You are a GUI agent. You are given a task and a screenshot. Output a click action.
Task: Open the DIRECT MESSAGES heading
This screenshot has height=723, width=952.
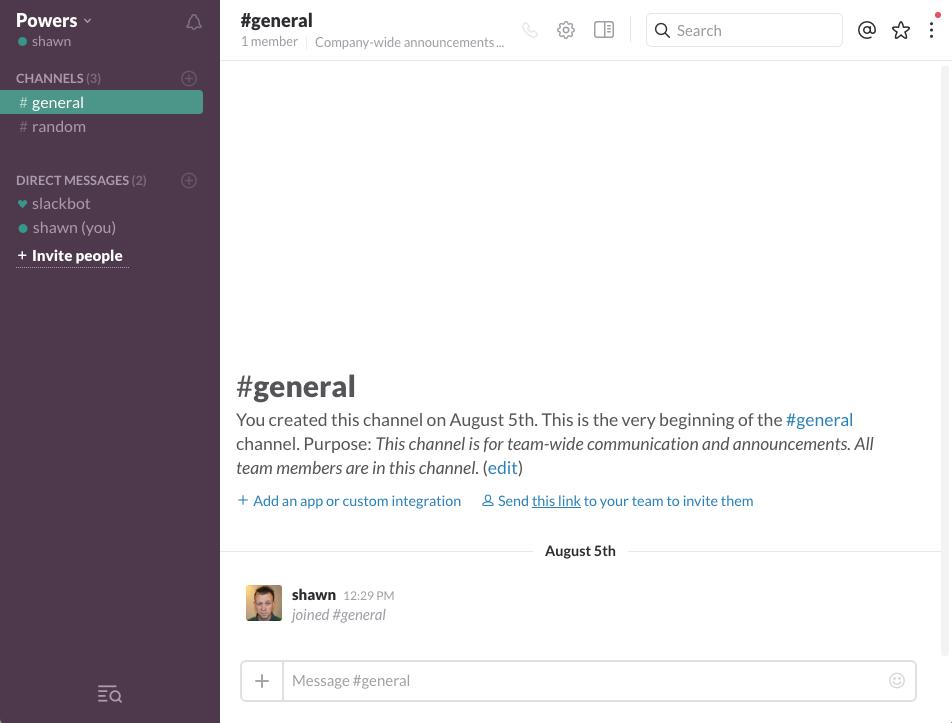pyautogui.click(x=81, y=180)
